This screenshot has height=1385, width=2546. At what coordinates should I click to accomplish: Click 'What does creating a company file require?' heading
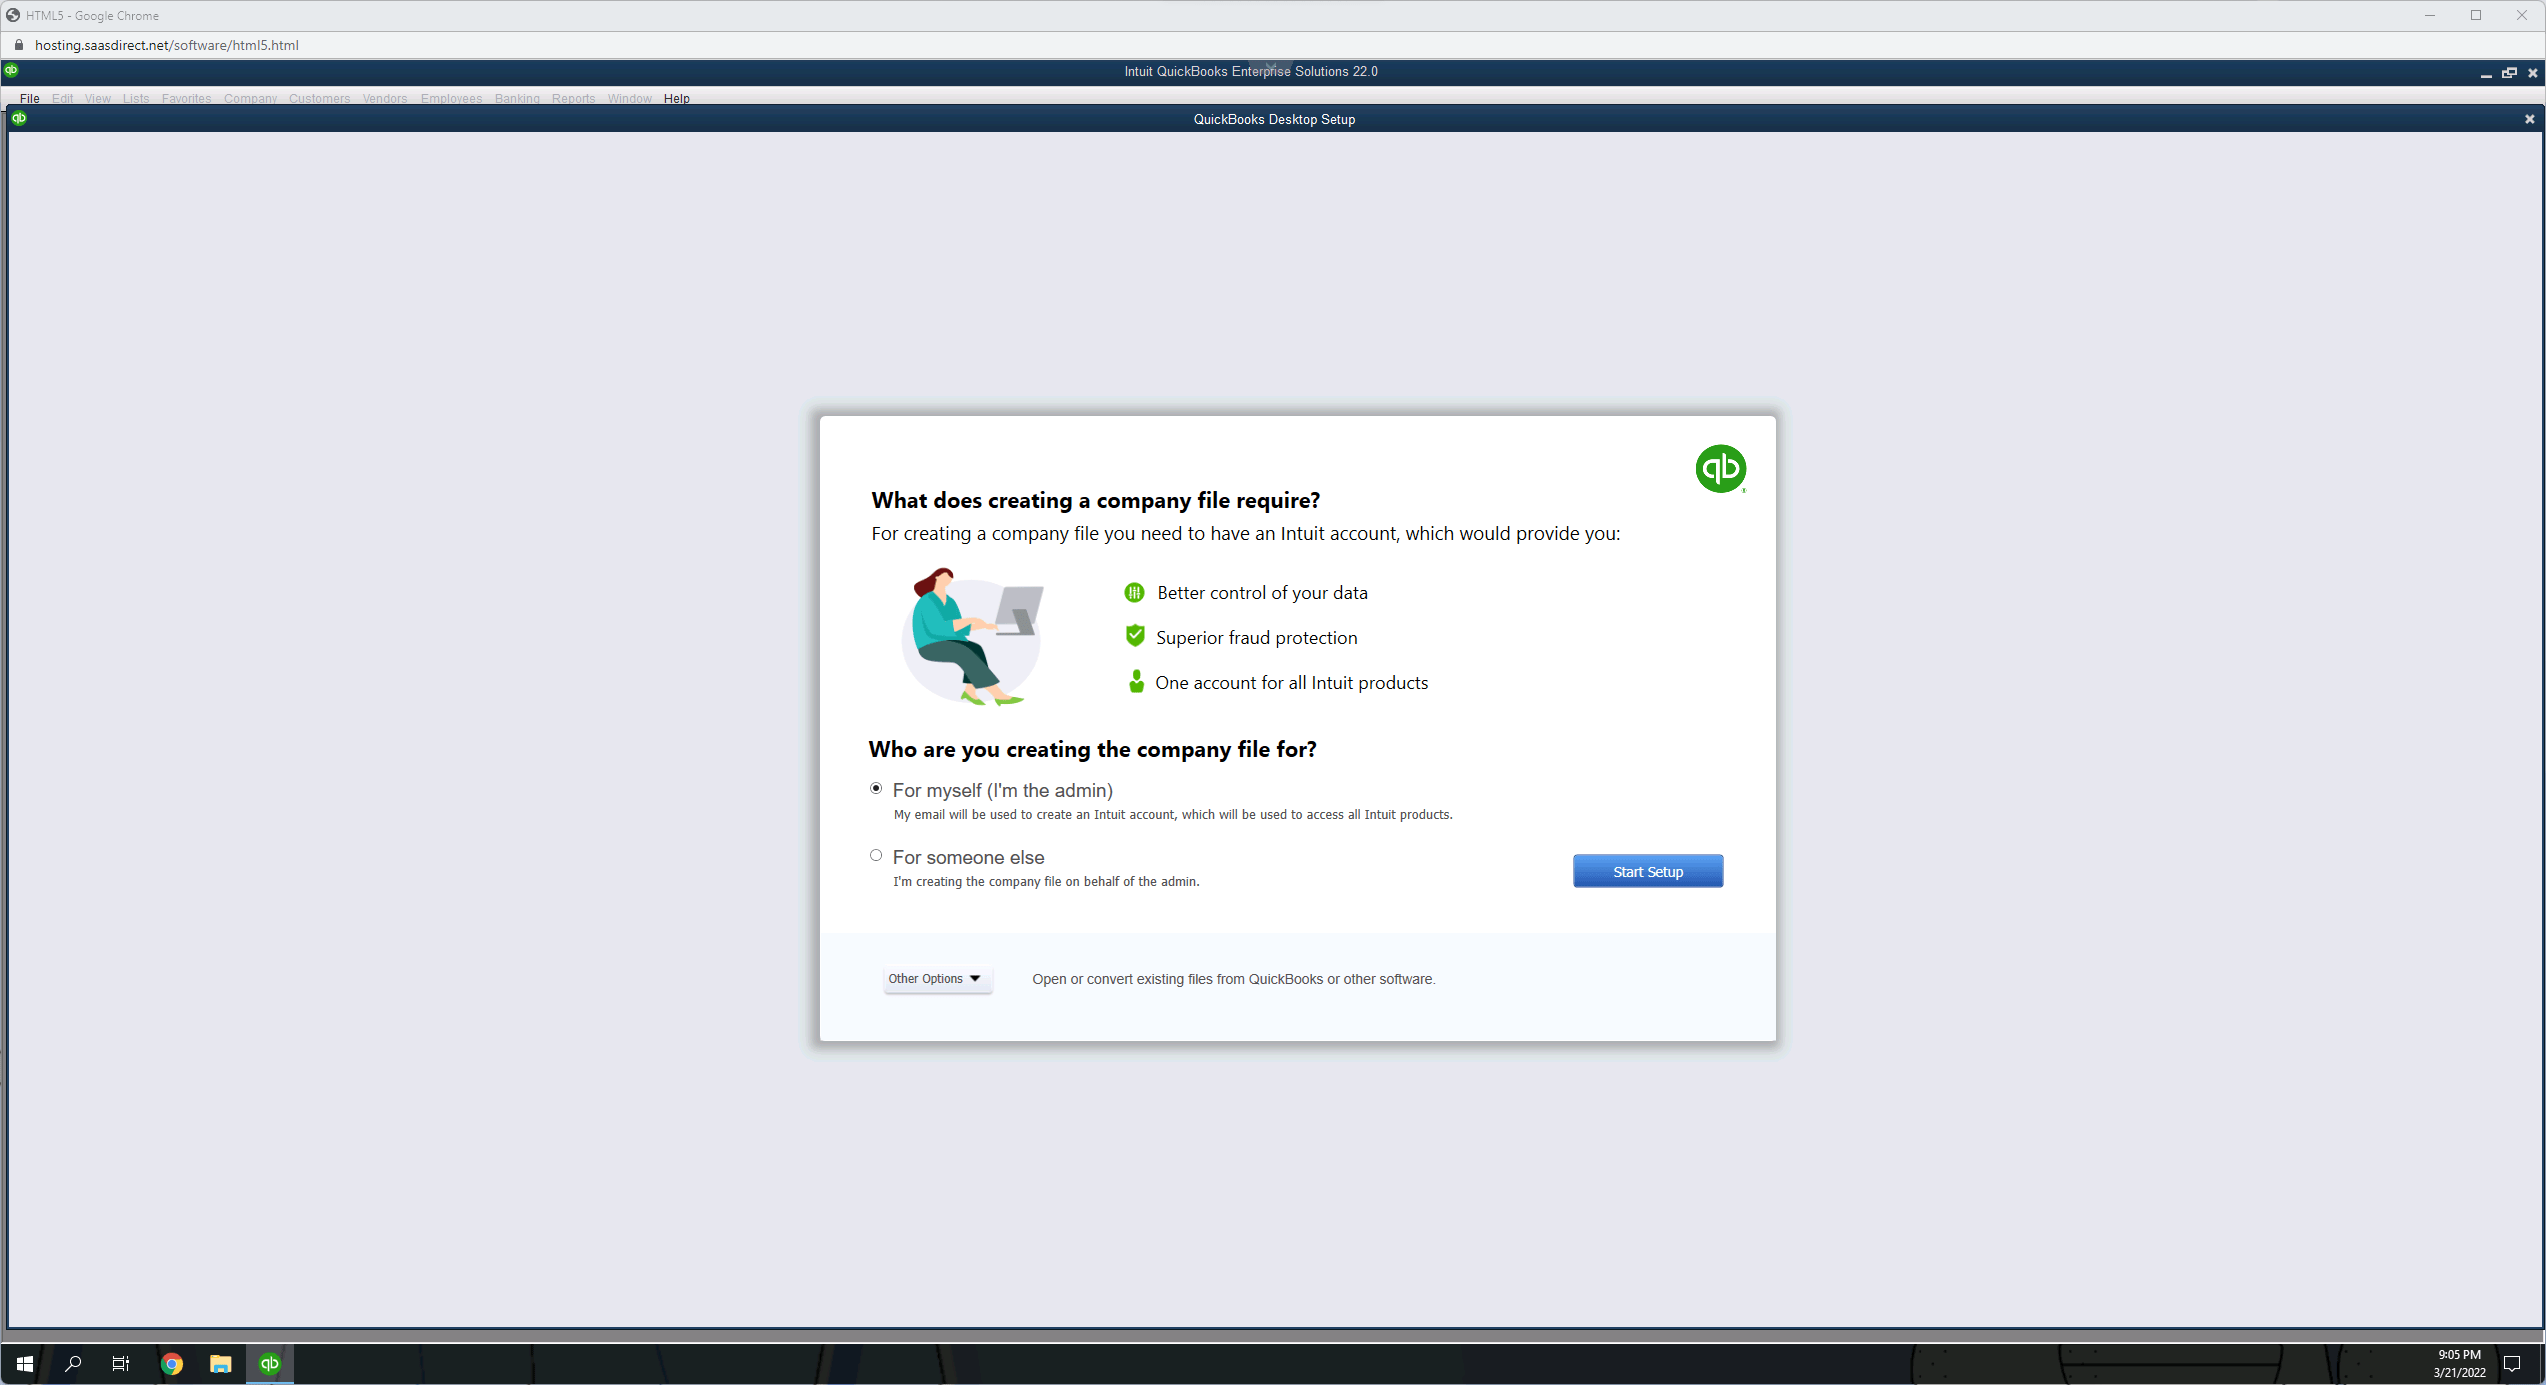pos(1096,500)
